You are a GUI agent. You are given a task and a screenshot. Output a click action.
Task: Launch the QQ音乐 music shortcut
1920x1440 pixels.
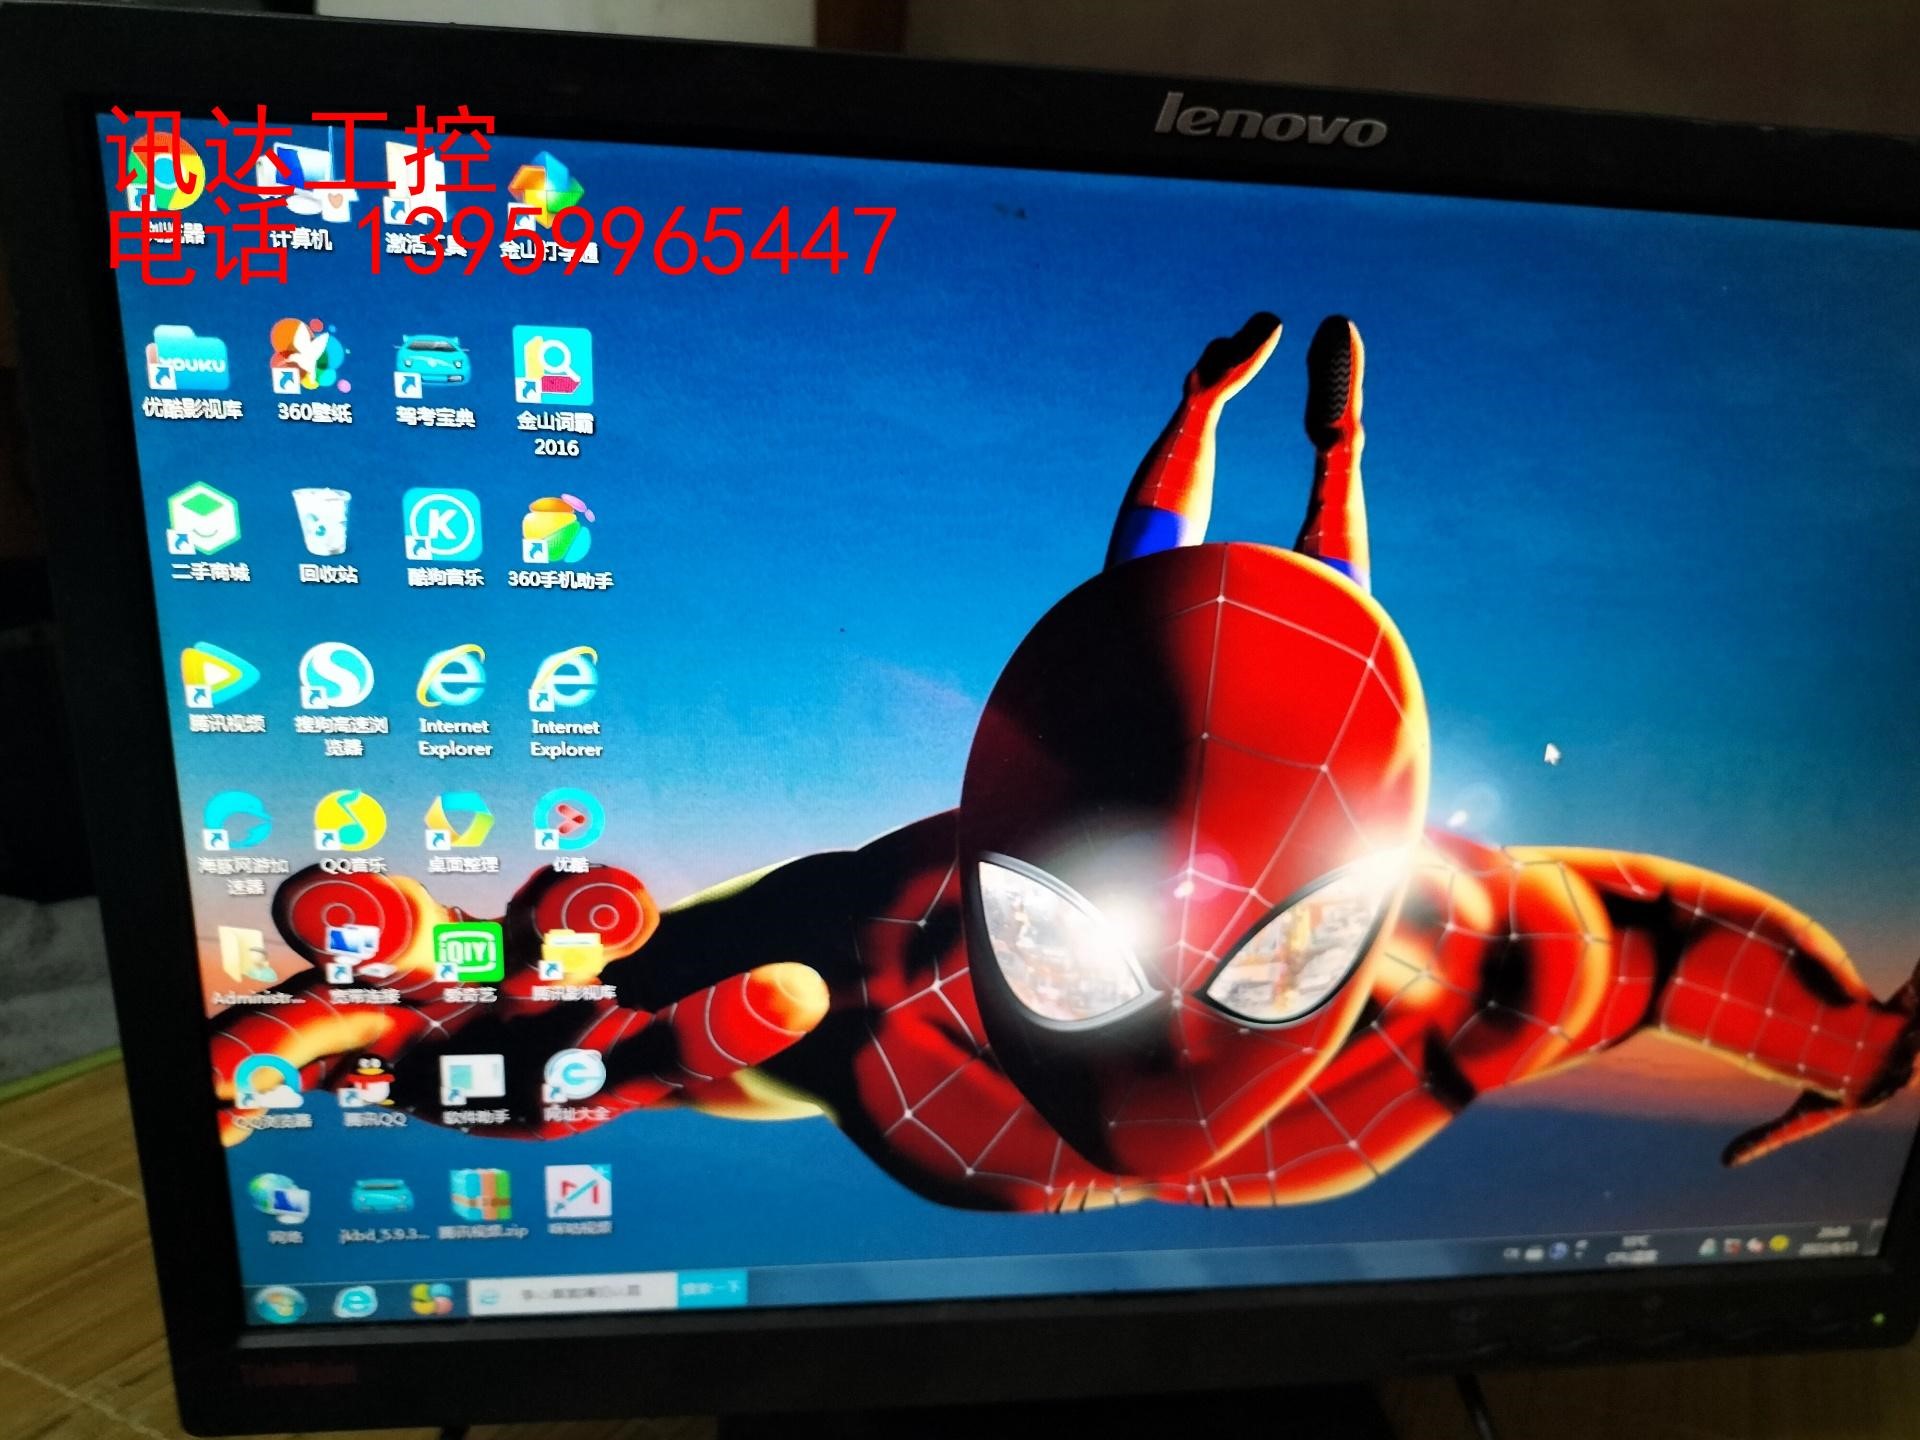[350, 832]
